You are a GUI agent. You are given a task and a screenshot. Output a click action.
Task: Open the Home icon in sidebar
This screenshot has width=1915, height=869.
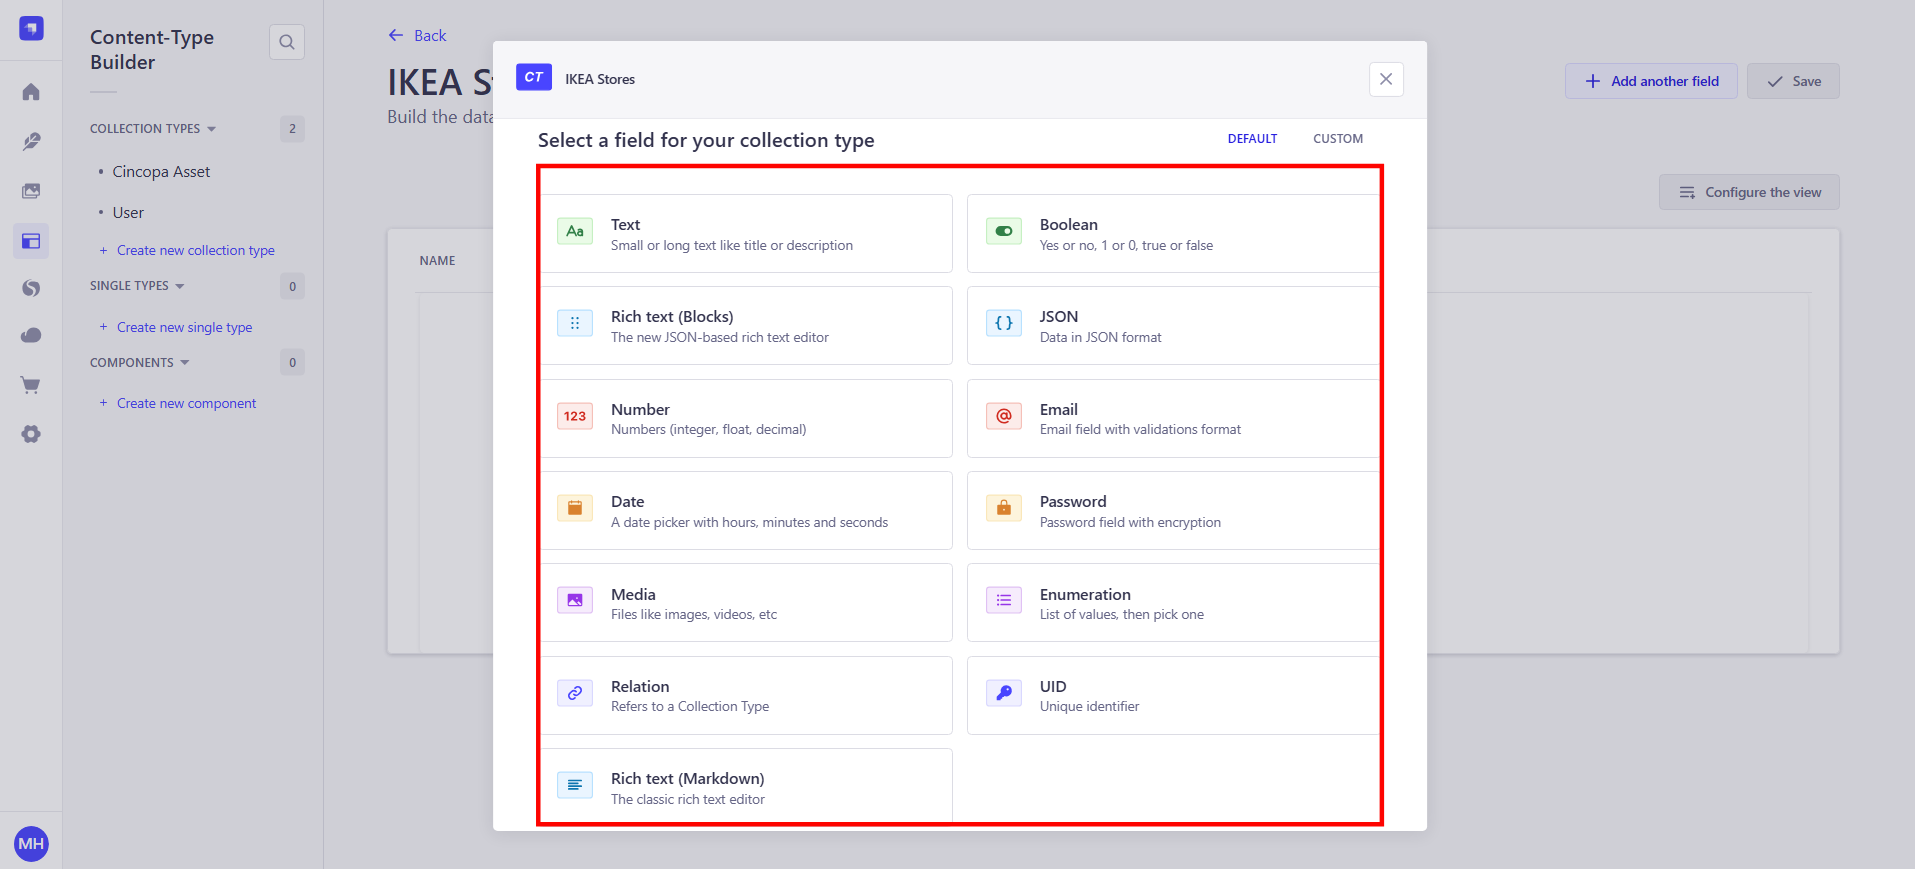click(31, 92)
